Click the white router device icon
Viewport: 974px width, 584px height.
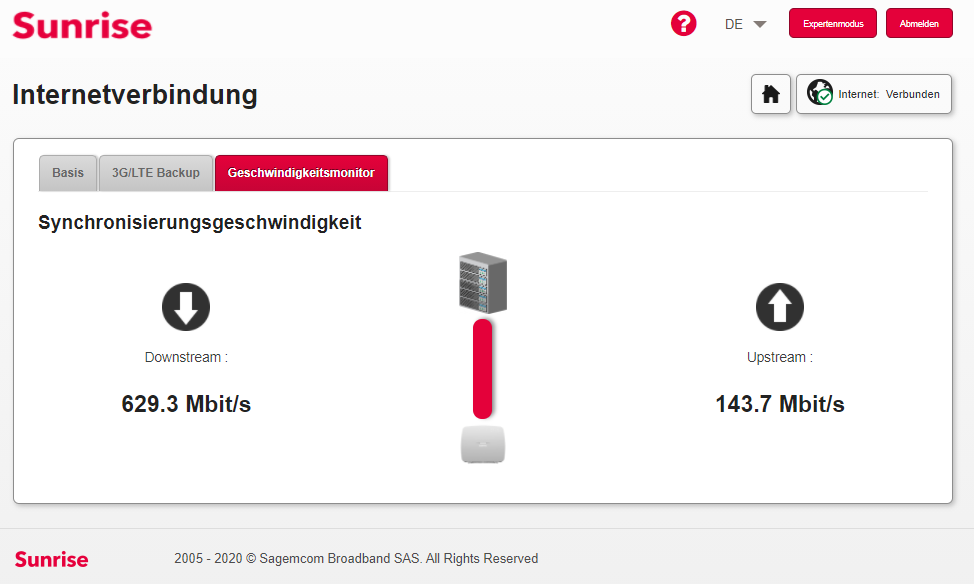point(483,444)
